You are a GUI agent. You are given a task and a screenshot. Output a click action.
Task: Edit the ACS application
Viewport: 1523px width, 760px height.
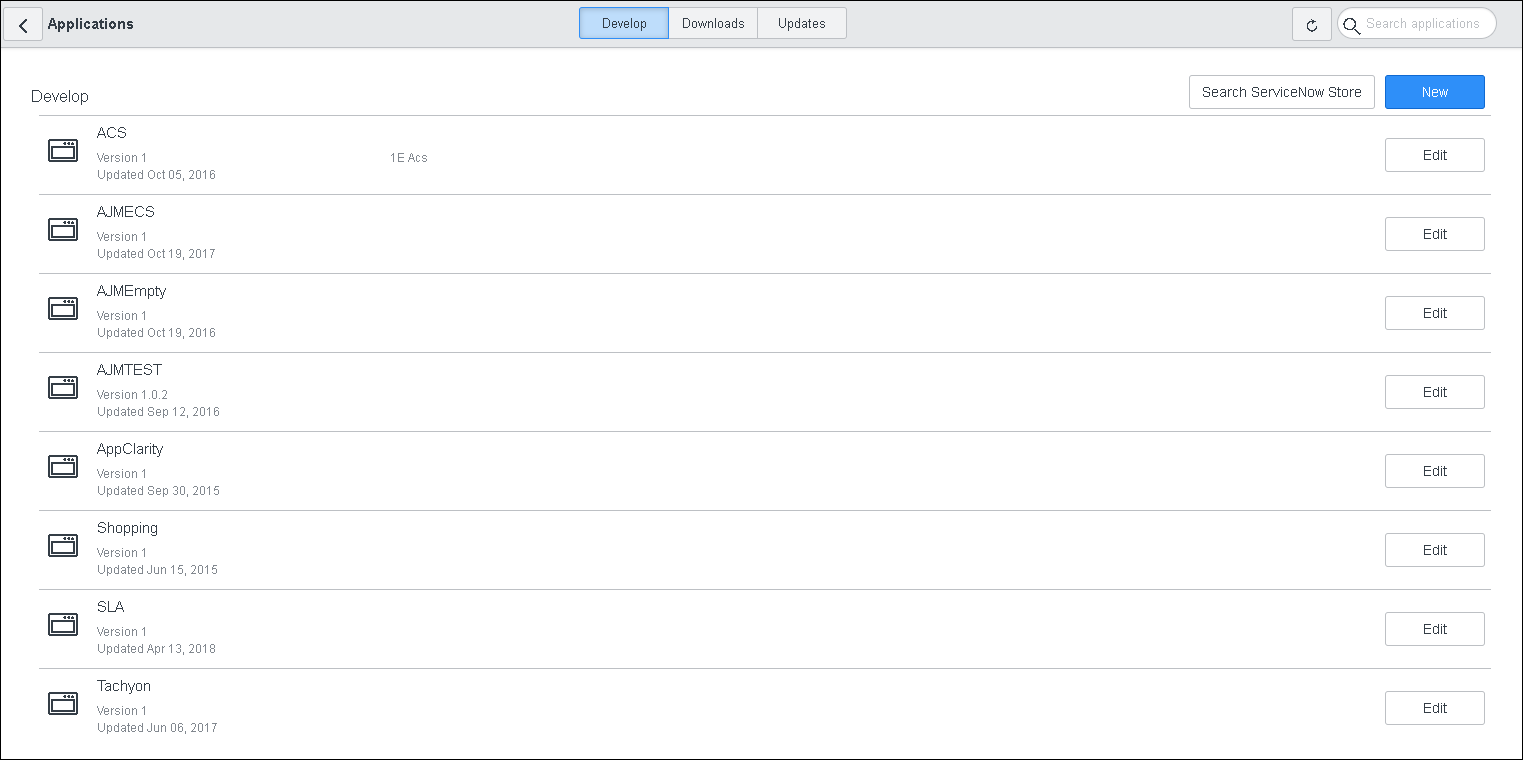click(x=1434, y=155)
